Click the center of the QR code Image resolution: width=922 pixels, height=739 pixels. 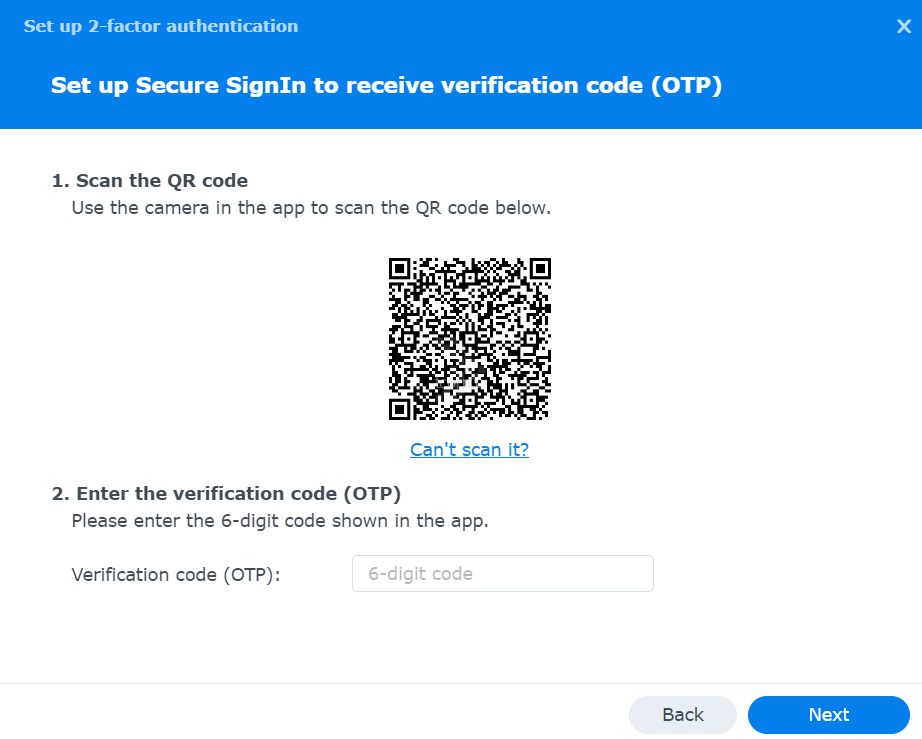pos(470,339)
